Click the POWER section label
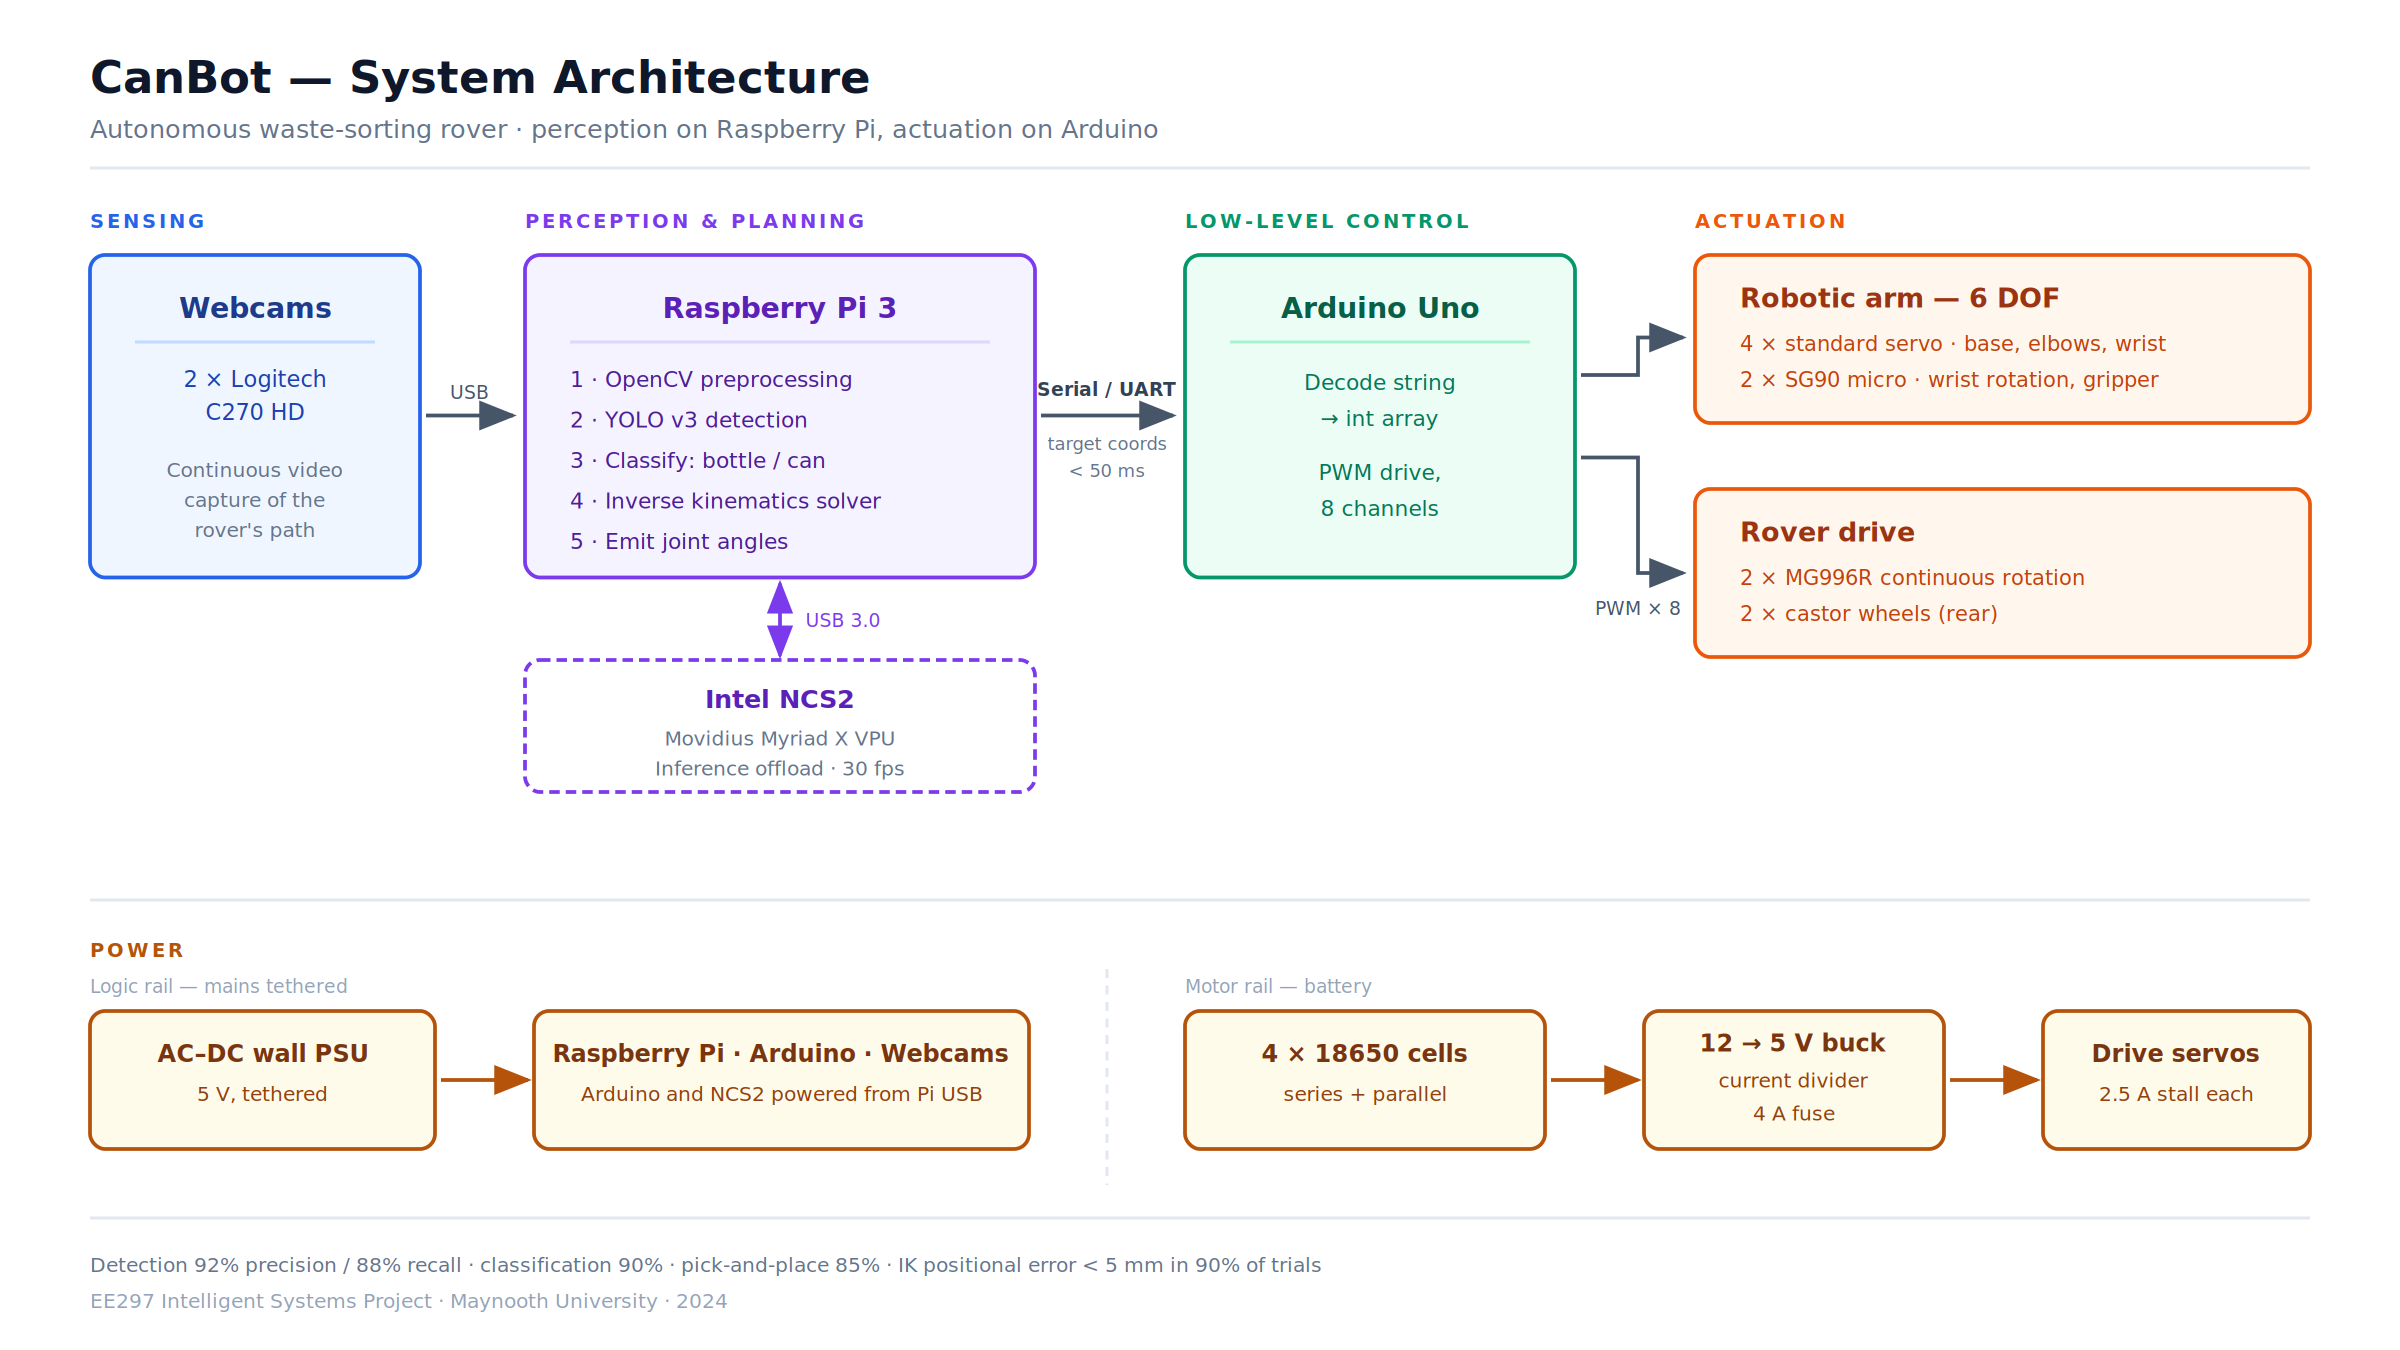The image size is (2400, 1350). (x=137, y=950)
